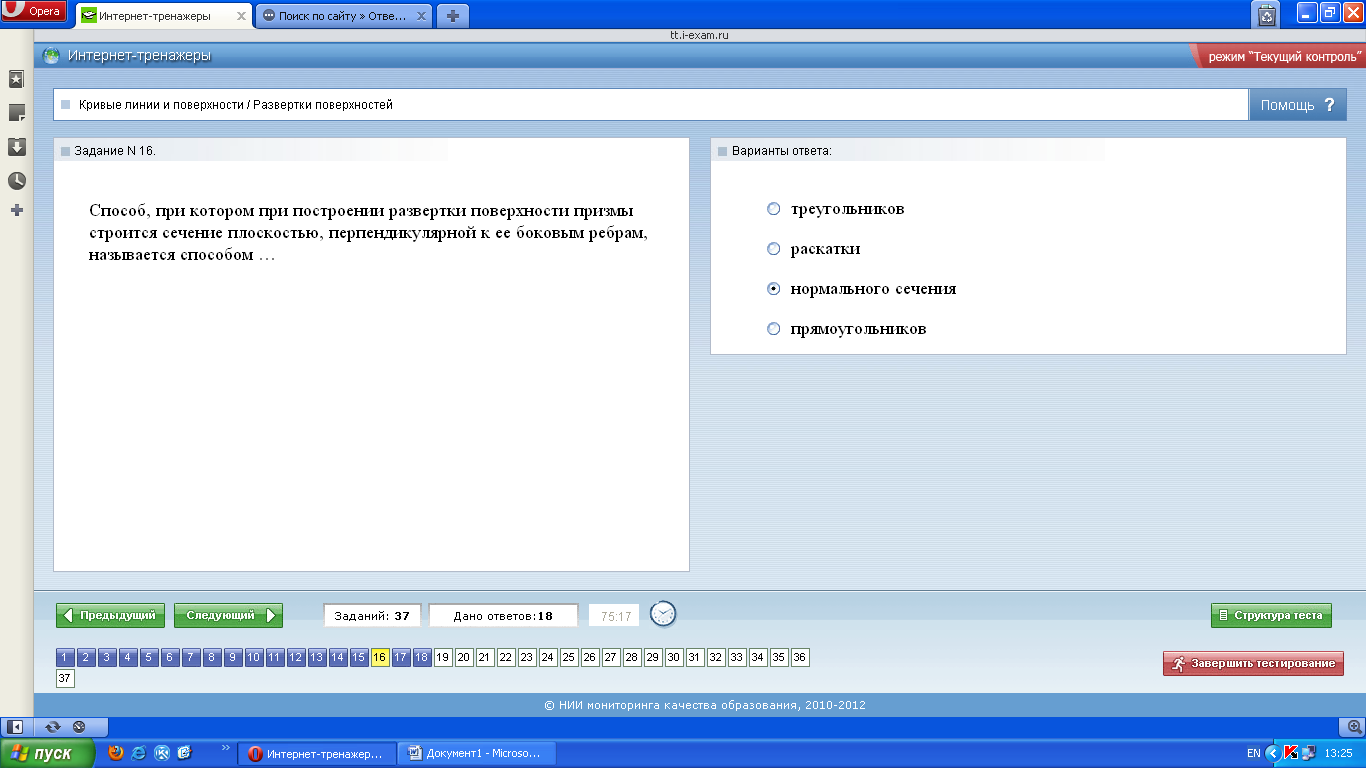This screenshot has width=1366, height=768.
Task: Open the history clock panel in sidebar
Action: pyautogui.click(x=16, y=181)
